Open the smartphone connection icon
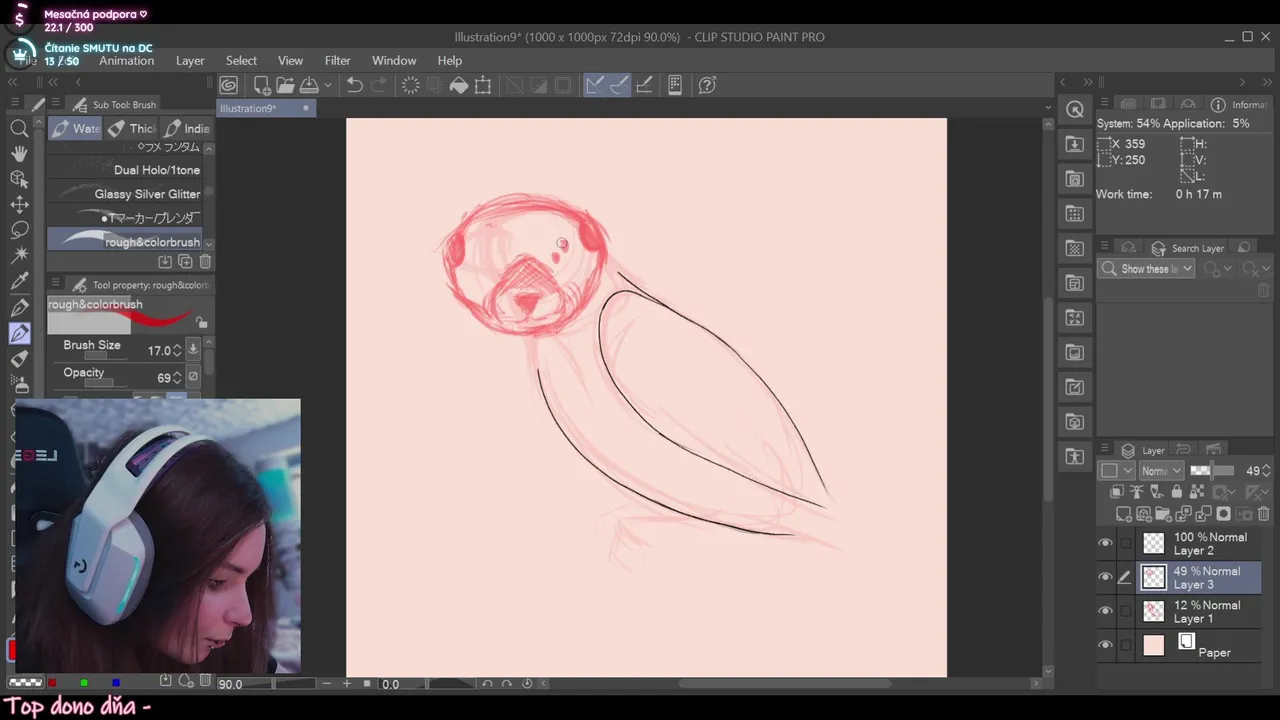The image size is (1280, 720). pos(675,85)
